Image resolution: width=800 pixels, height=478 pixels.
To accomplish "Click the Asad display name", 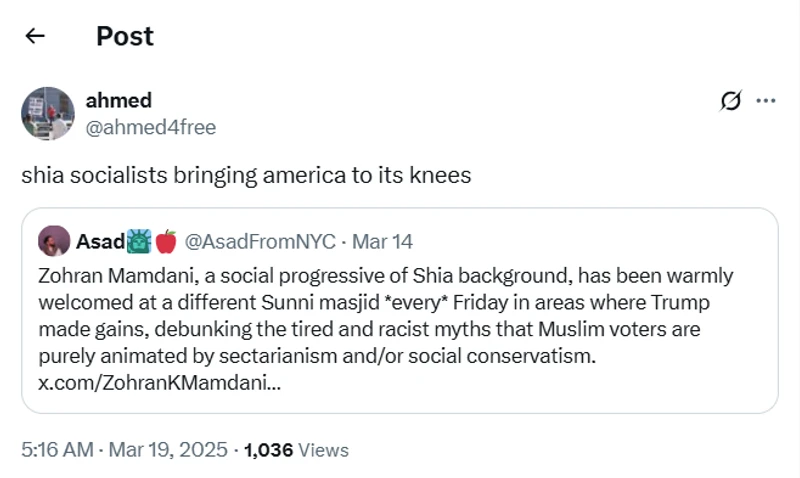I will 99,241.
